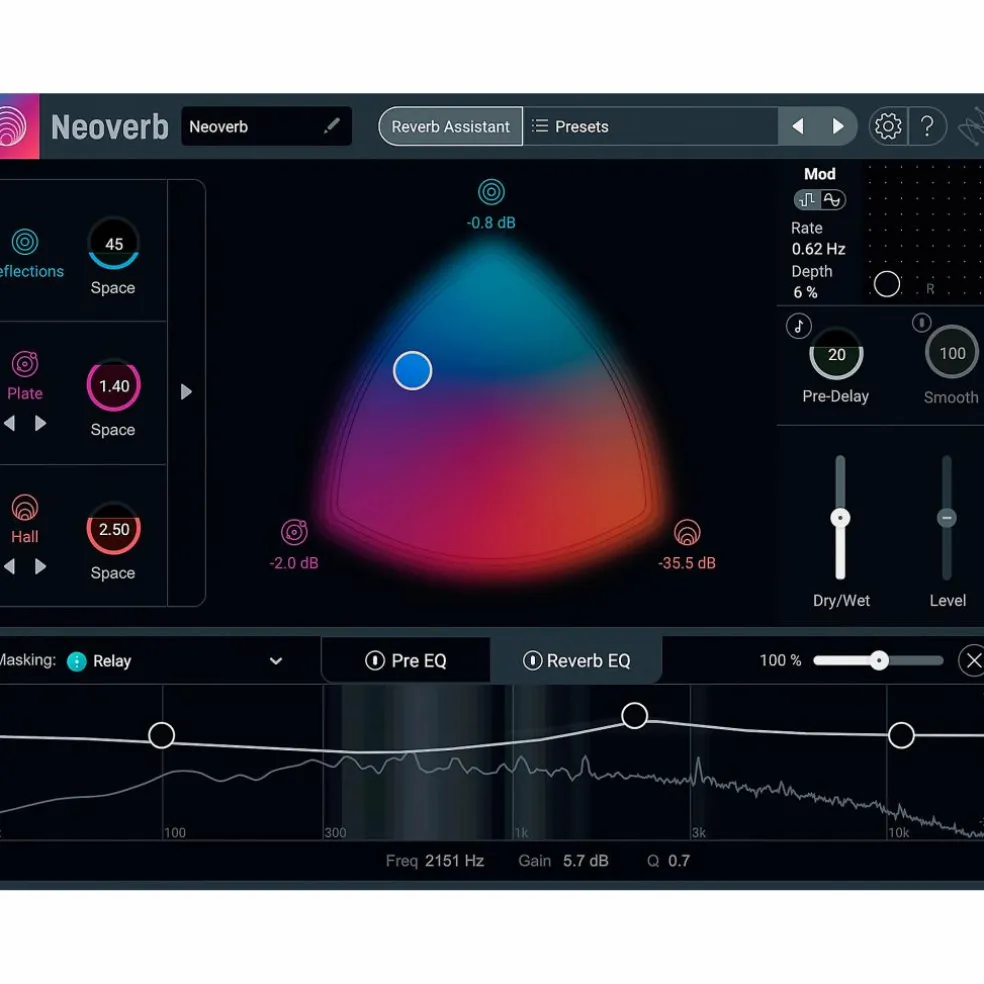The image size is (984, 984).
Task: Click Depth value 6 %
Action: pos(805,292)
